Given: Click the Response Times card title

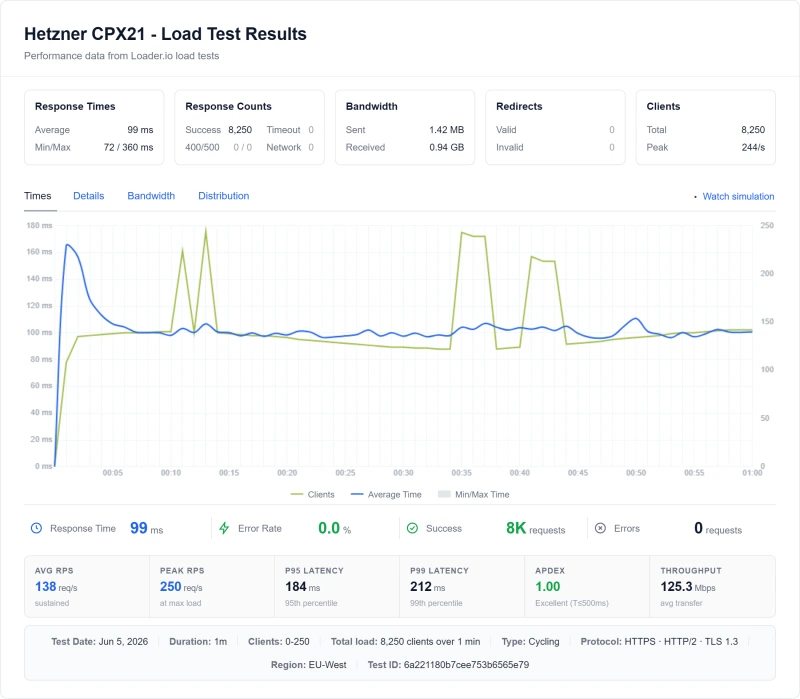Looking at the screenshot, I should tap(75, 106).
